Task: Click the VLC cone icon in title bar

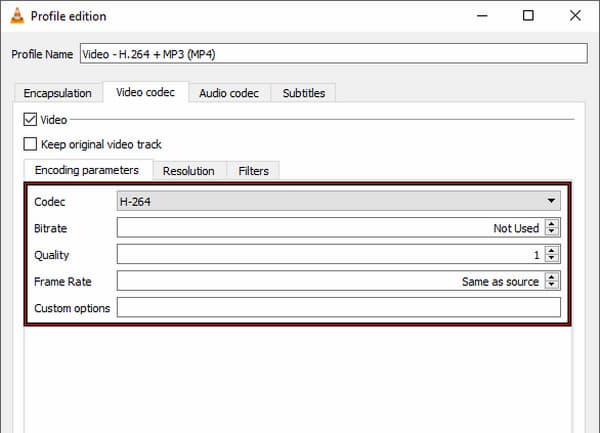Action: 17,16
